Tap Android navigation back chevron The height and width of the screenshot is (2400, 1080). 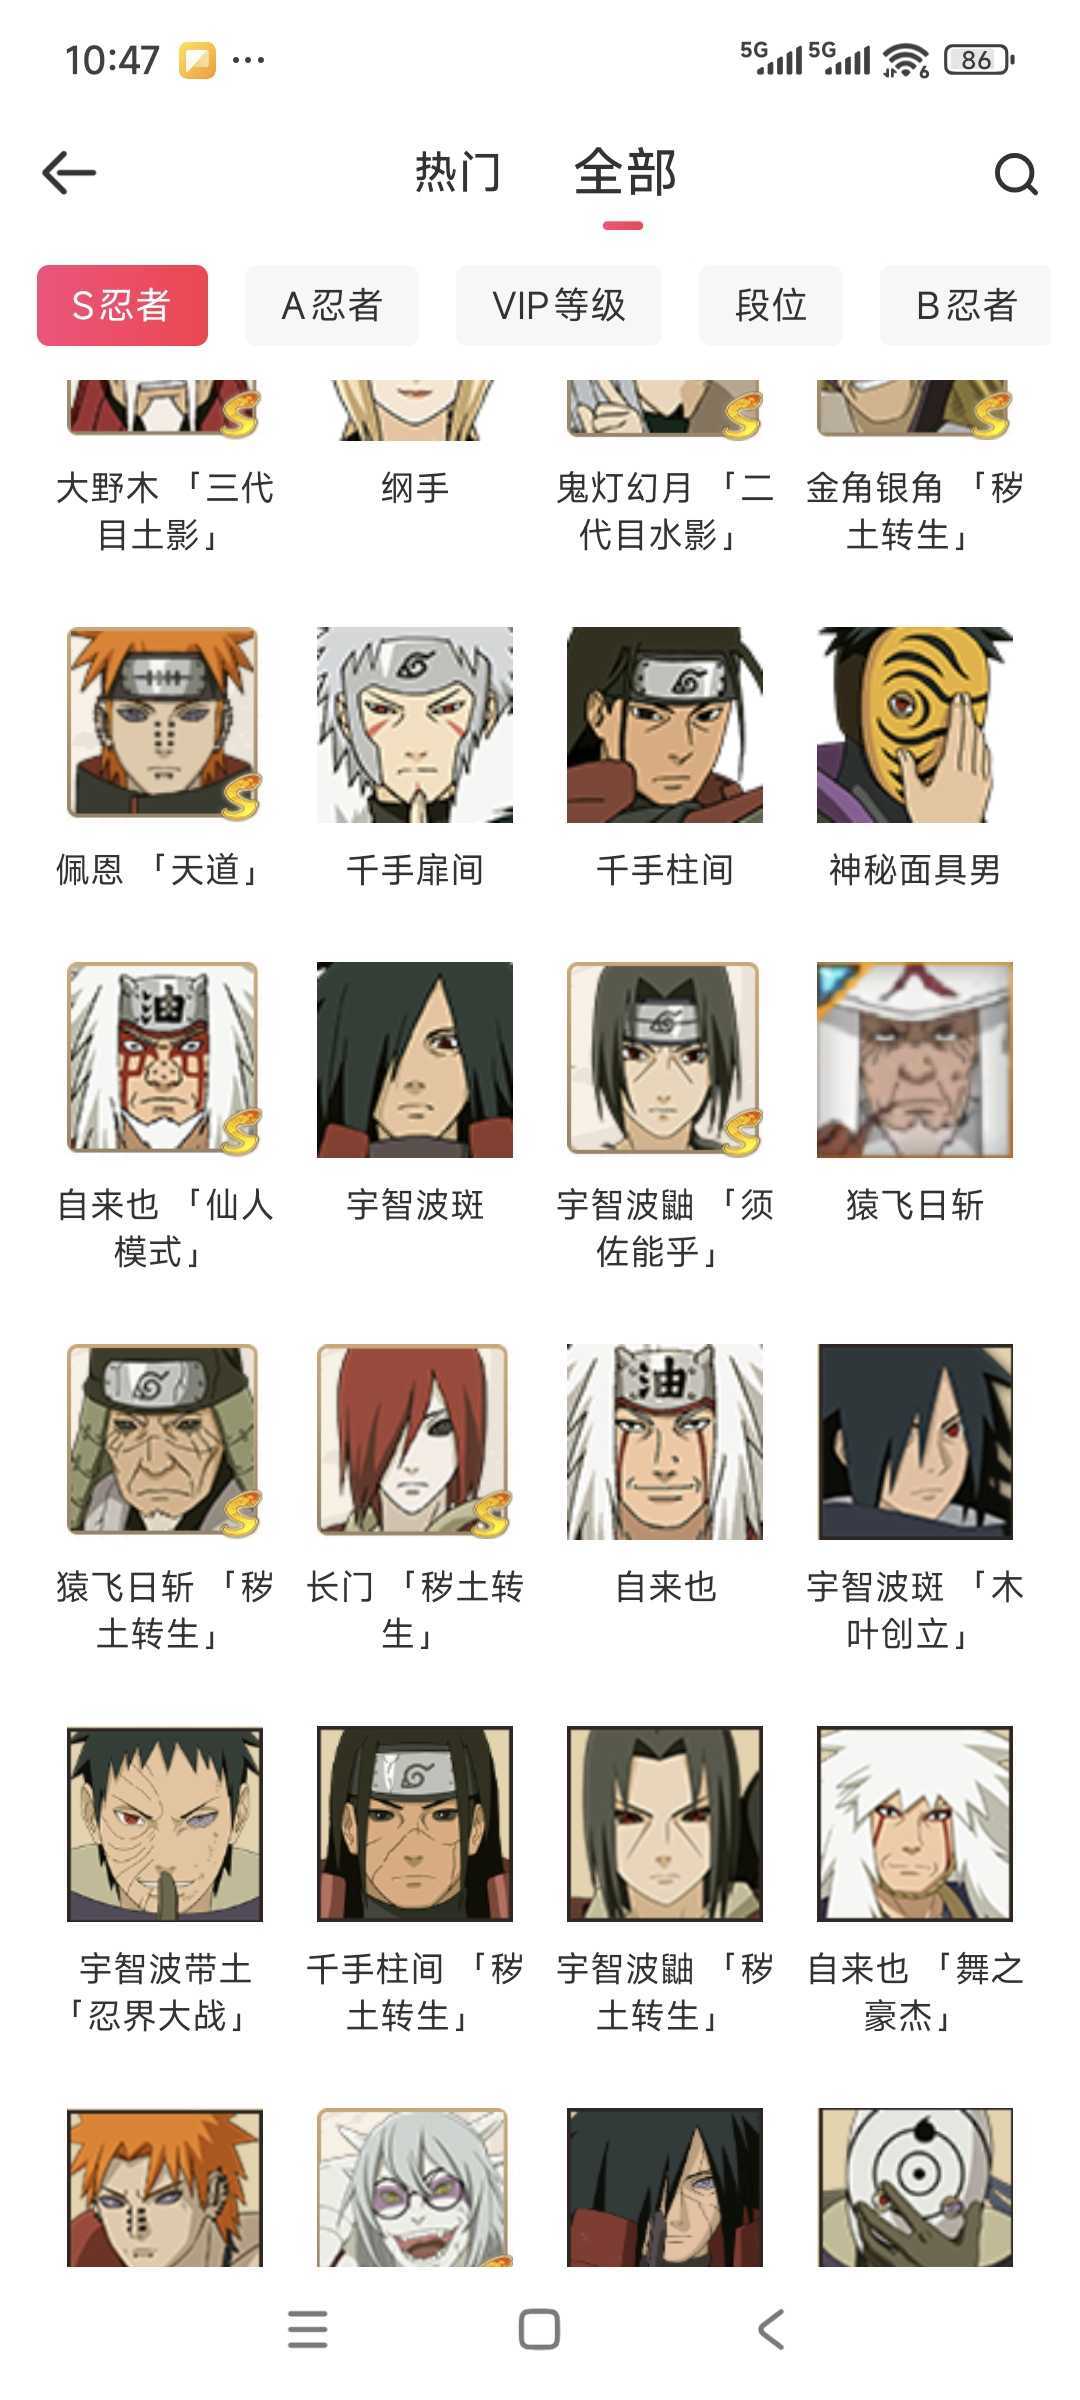[x=771, y=2329]
